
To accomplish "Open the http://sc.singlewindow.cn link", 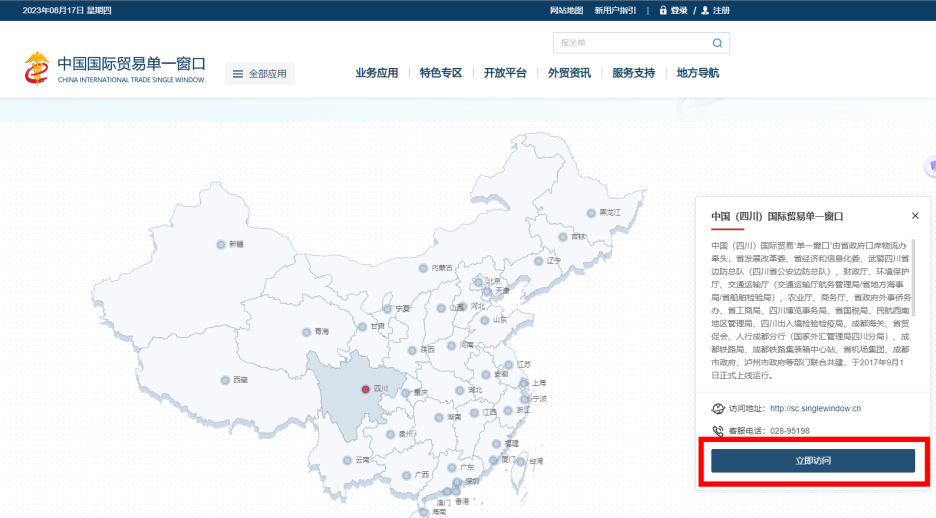I will pyautogui.click(x=815, y=409).
